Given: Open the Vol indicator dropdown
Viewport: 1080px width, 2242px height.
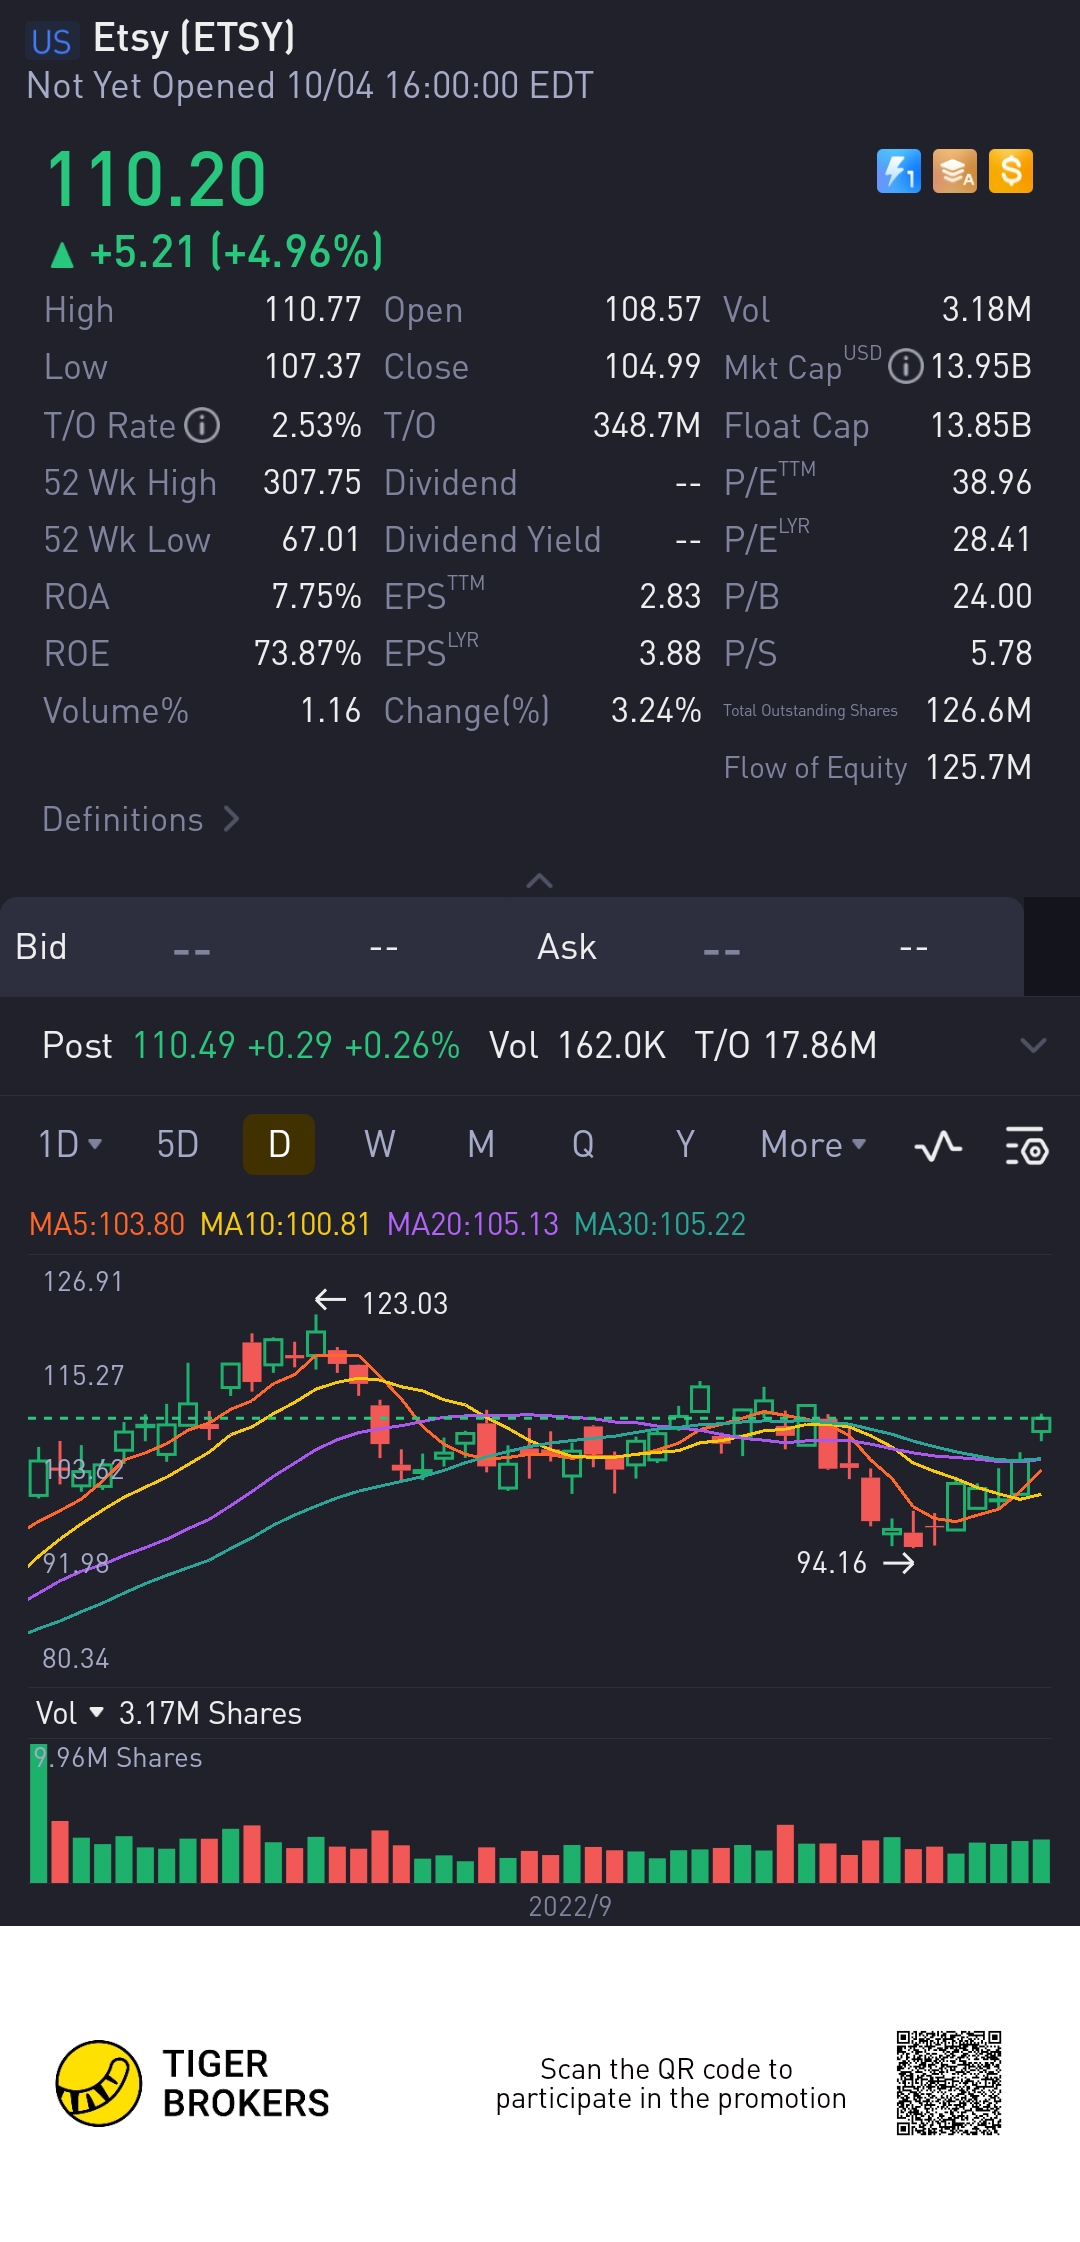Looking at the screenshot, I should [x=69, y=1713].
